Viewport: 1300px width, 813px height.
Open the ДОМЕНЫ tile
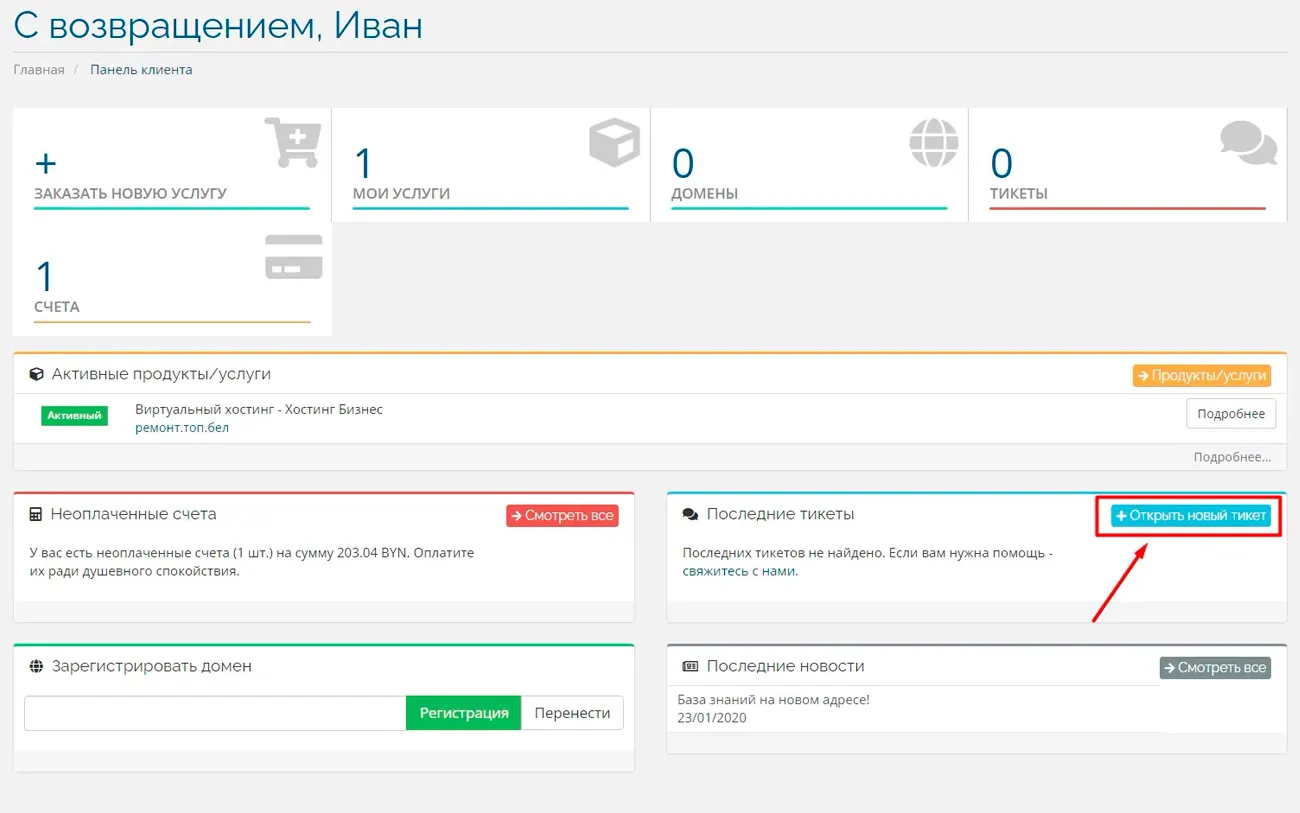(x=809, y=165)
